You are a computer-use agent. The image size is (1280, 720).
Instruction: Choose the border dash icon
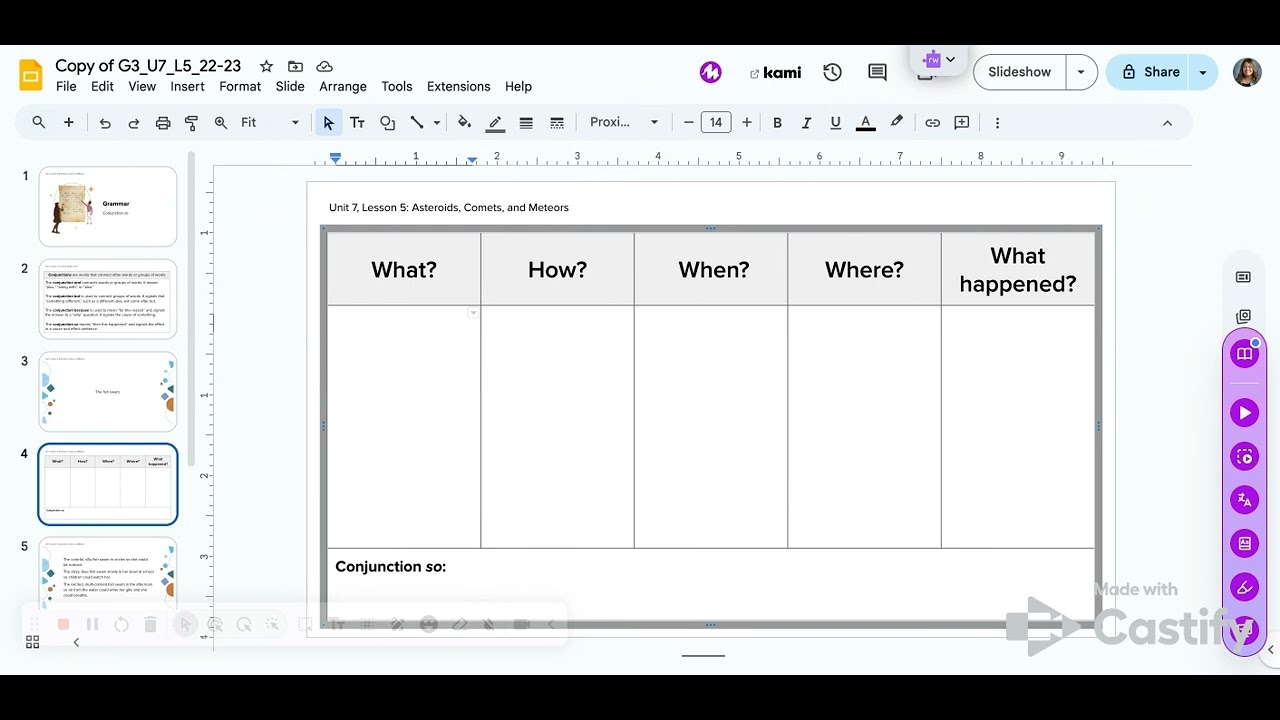[x=557, y=123]
